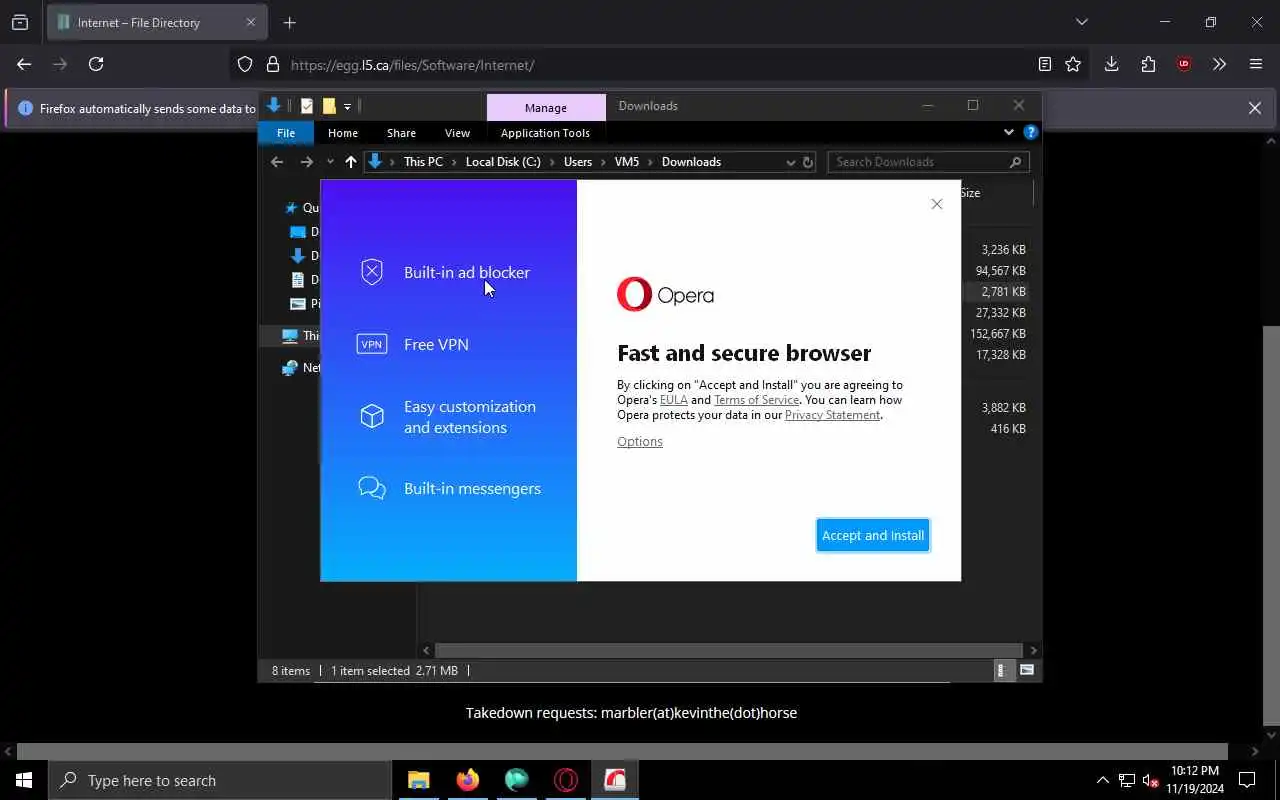This screenshot has width=1280, height=800.
Task: Open the Terms of Service link
Action: [x=756, y=400]
